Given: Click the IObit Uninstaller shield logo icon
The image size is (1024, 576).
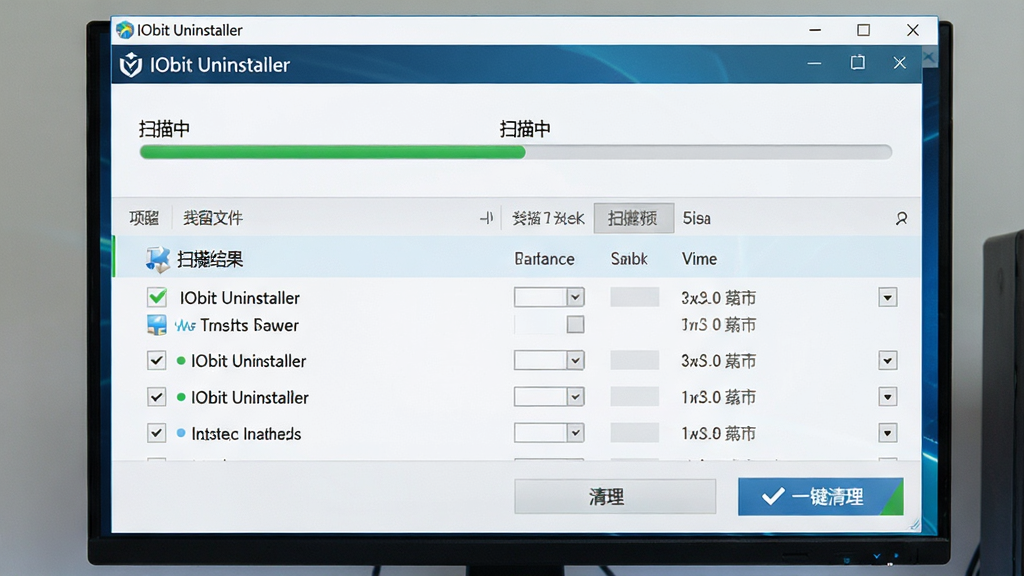Looking at the screenshot, I should (x=131, y=65).
